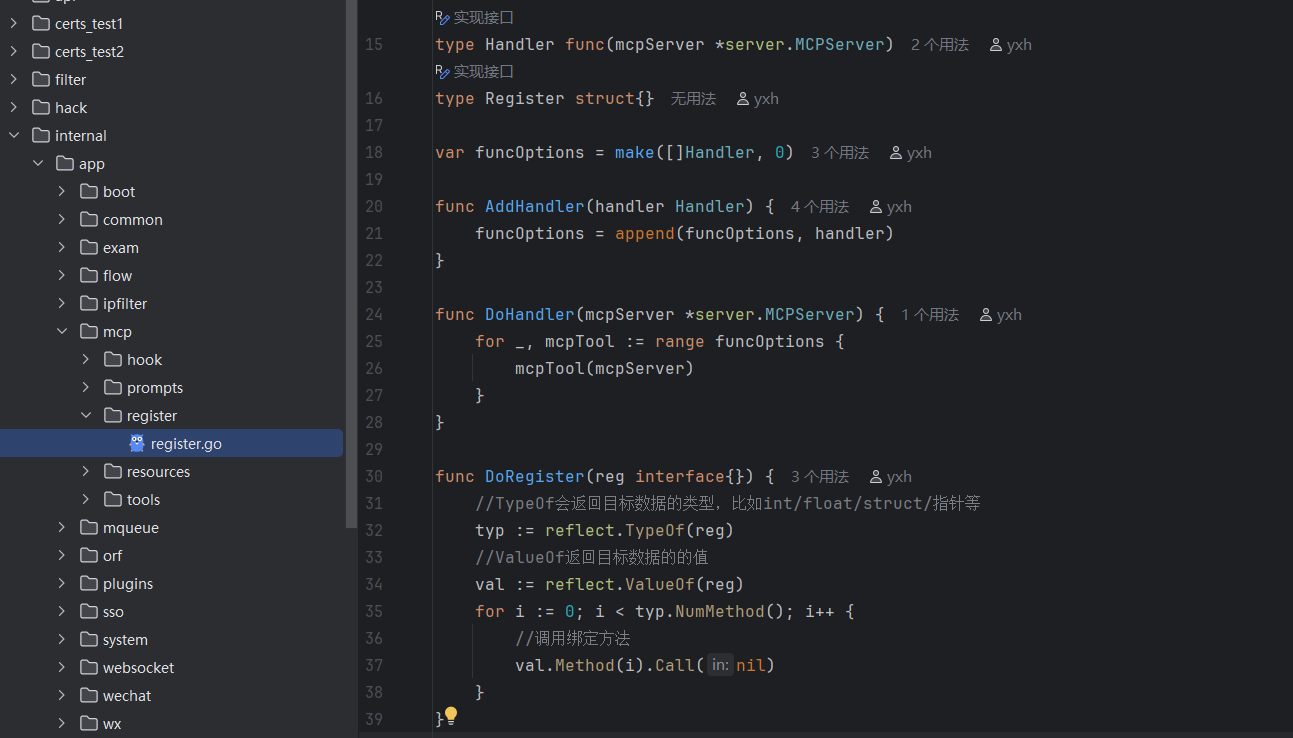Click the 'append' call on line 21
Viewport: 1293px width, 738px height.
point(645,233)
